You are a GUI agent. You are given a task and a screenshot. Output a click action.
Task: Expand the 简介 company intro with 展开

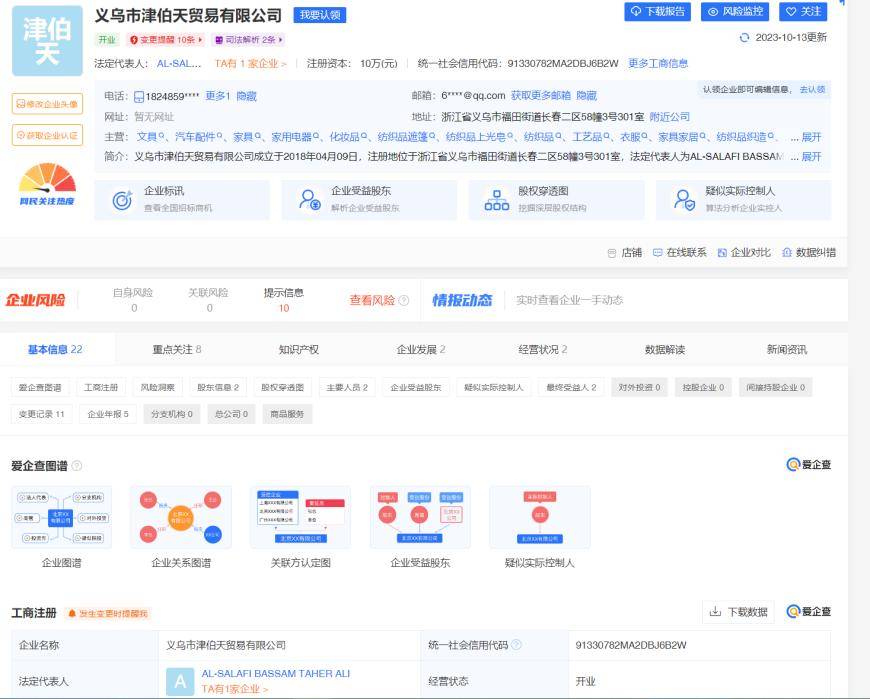[x=811, y=156]
